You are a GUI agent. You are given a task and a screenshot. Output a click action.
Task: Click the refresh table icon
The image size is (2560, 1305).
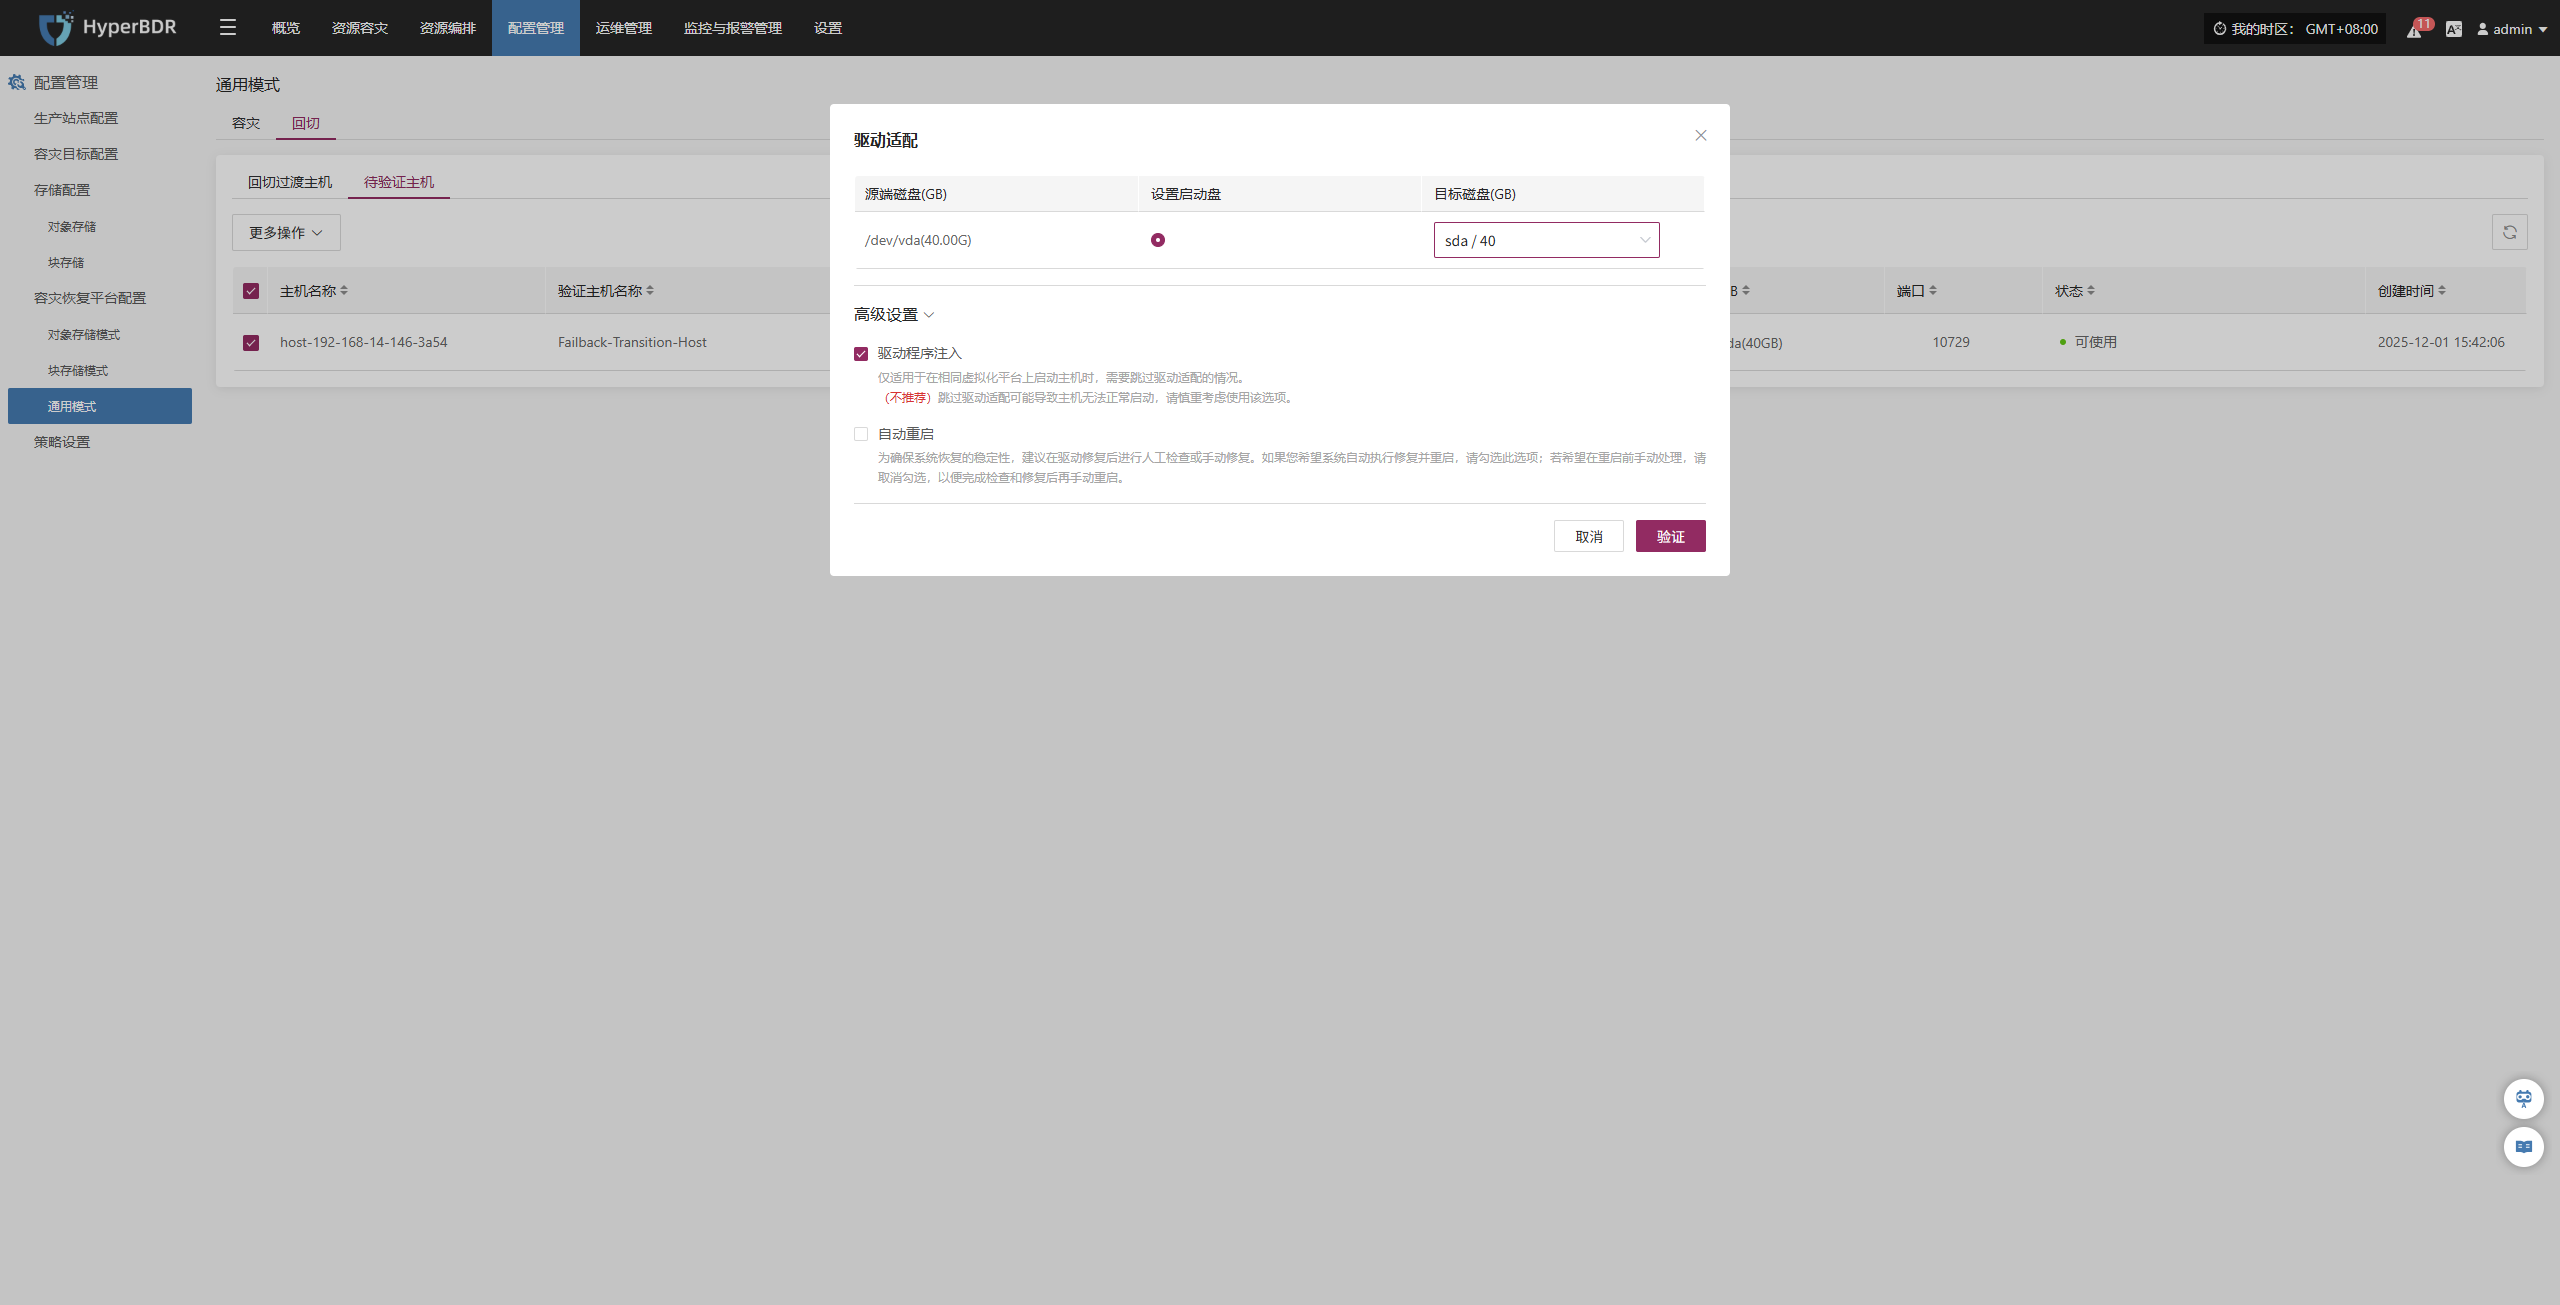point(2509,232)
